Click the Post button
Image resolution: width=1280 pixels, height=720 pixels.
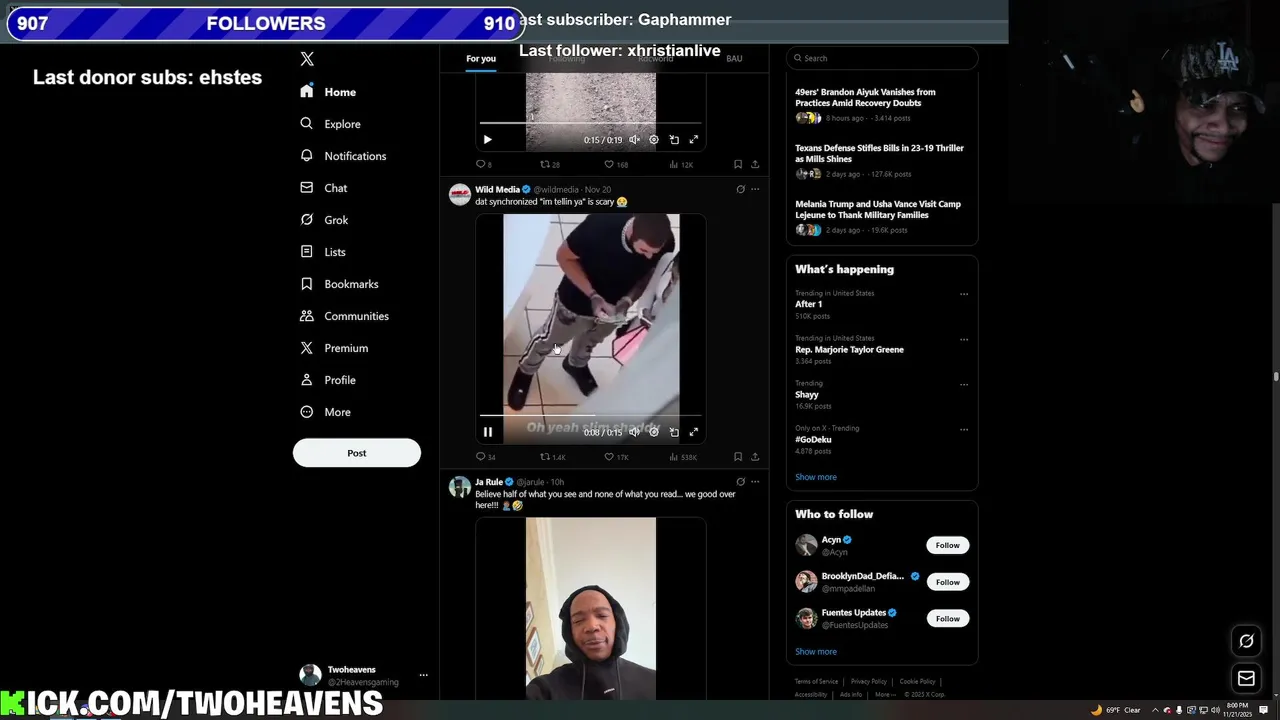(x=357, y=453)
